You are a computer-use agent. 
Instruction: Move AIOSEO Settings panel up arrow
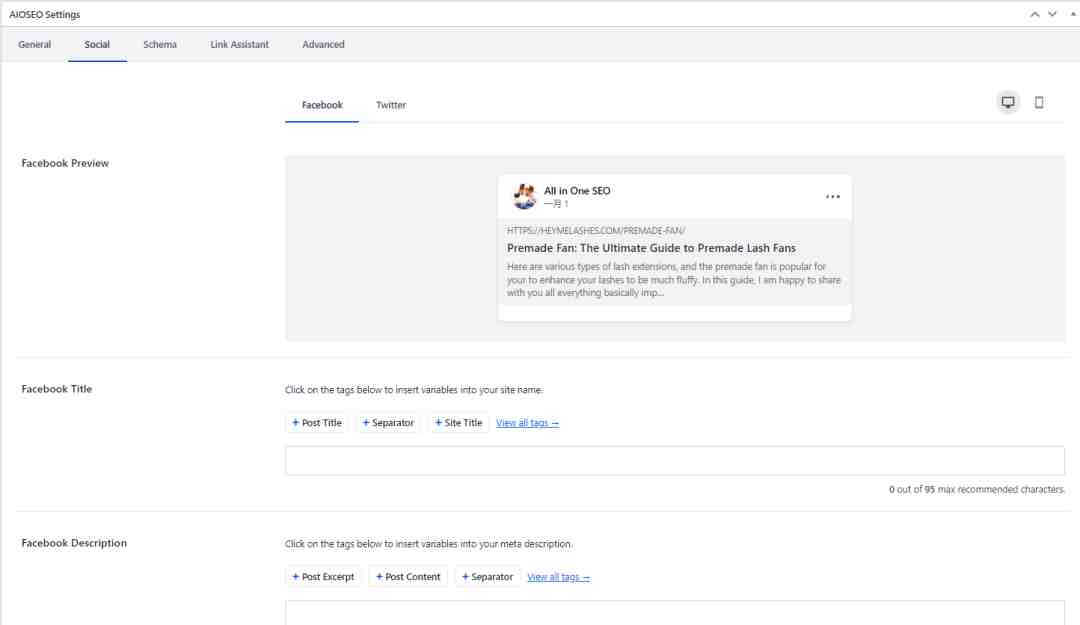[x=1035, y=14]
